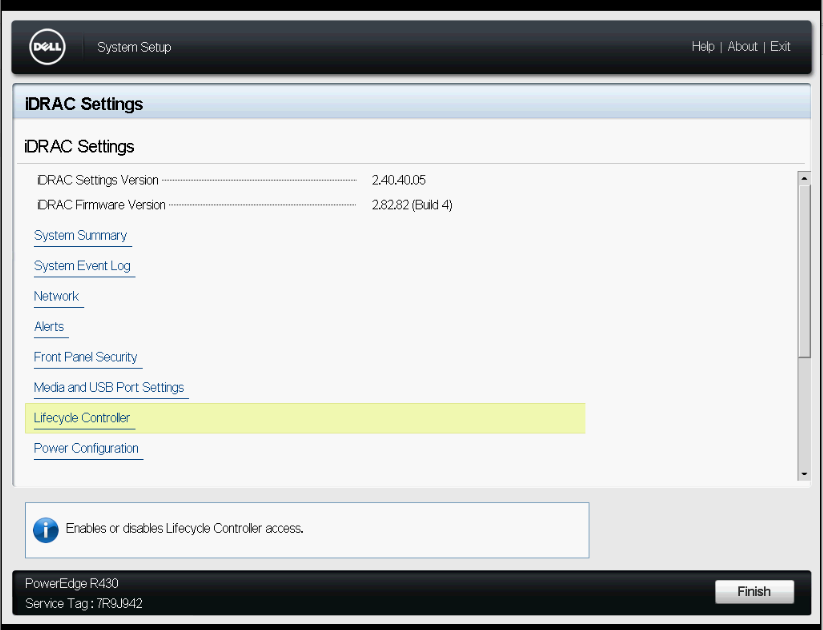The width and height of the screenshot is (823, 630).
Task: Configure Front Panel Security
Action: click(x=87, y=357)
